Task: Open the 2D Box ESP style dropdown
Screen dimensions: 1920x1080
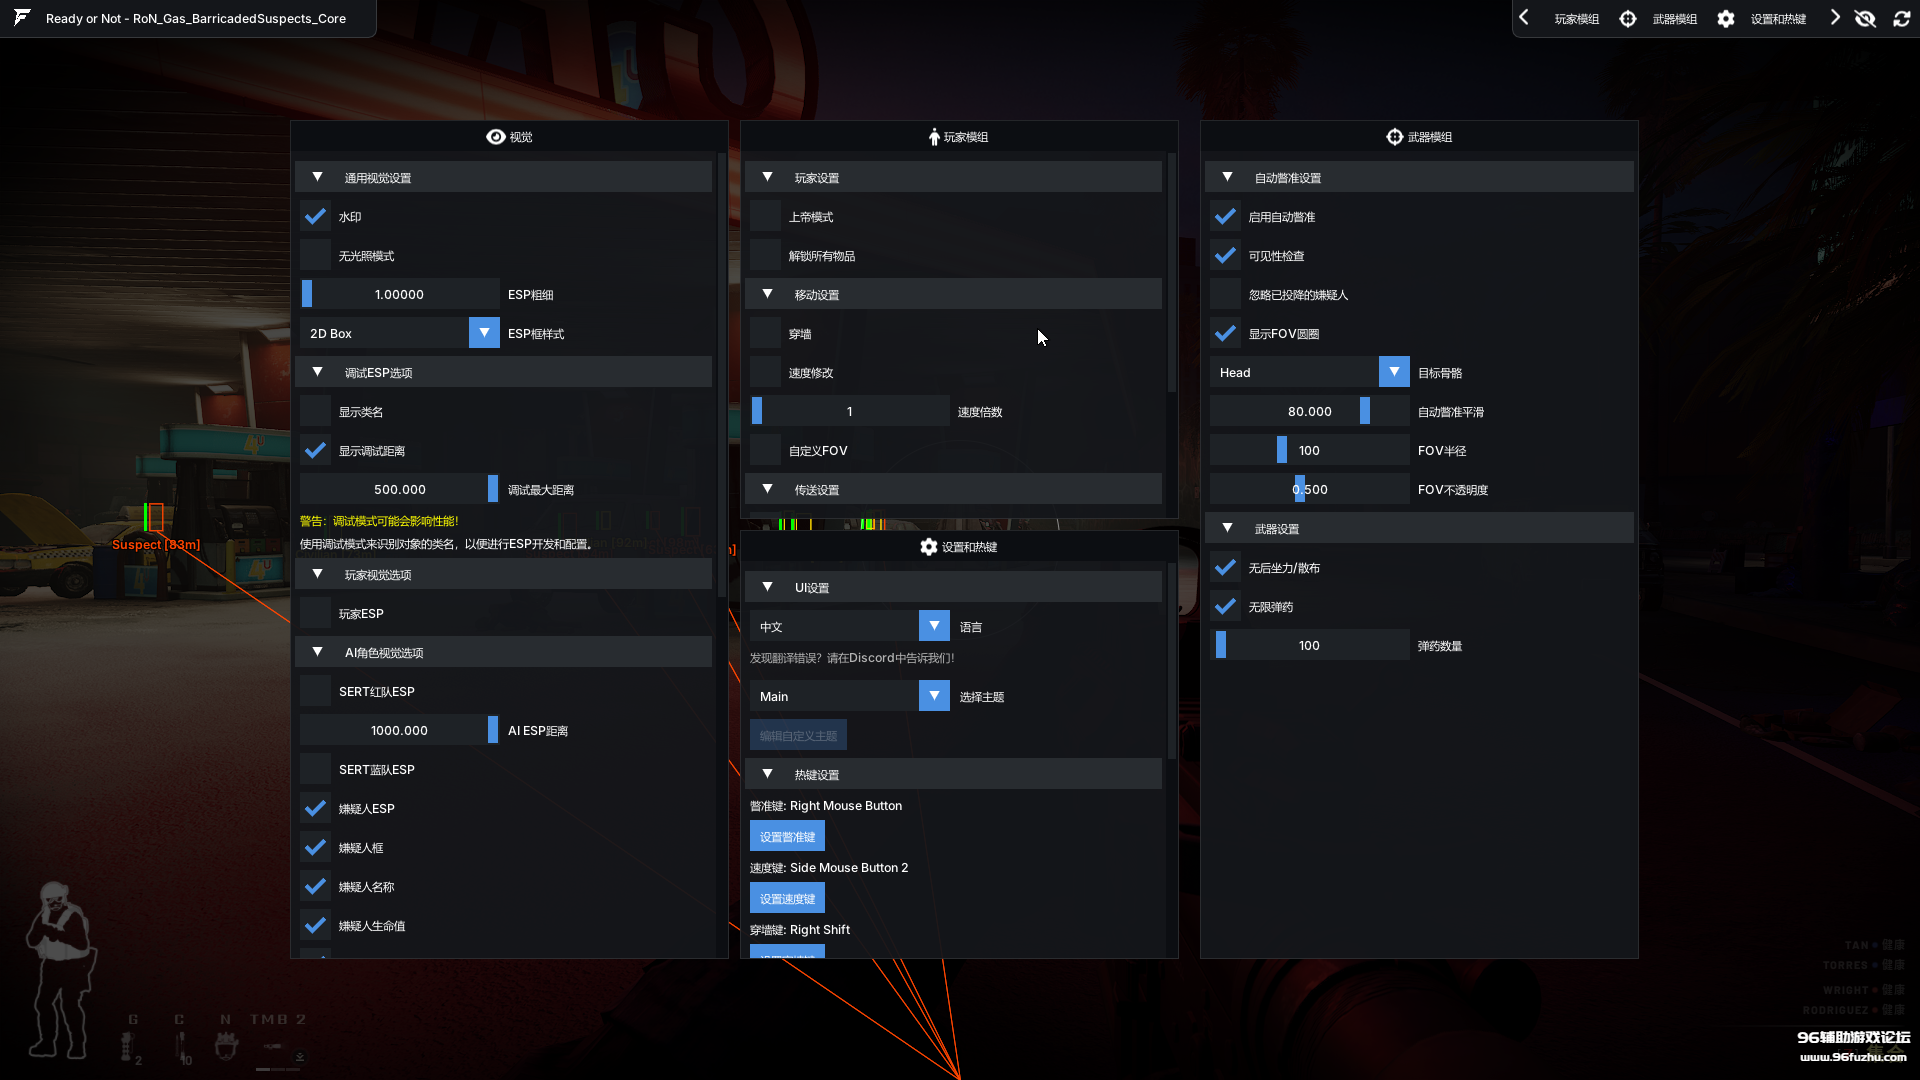Action: coord(484,333)
